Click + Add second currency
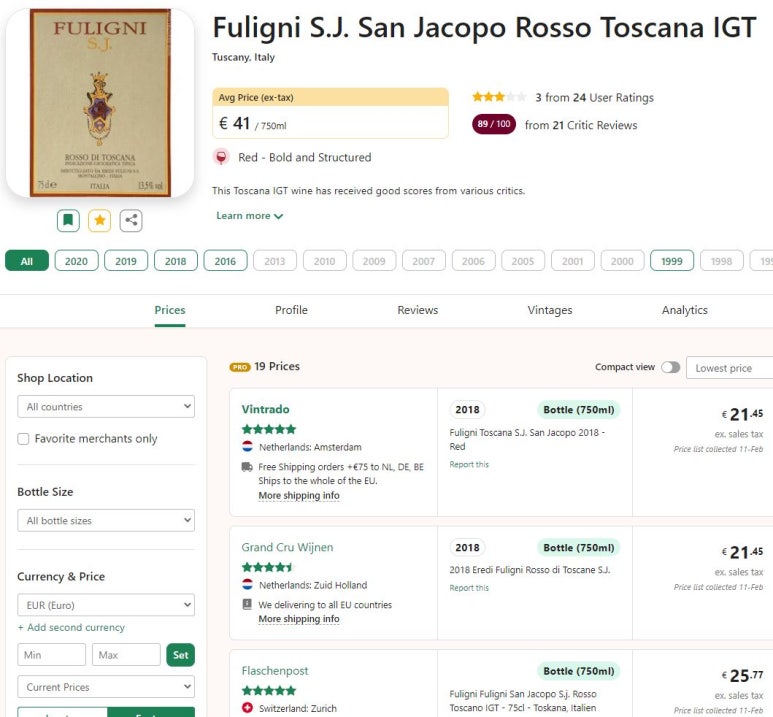Image resolution: width=773 pixels, height=717 pixels. [x=71, y=627]
